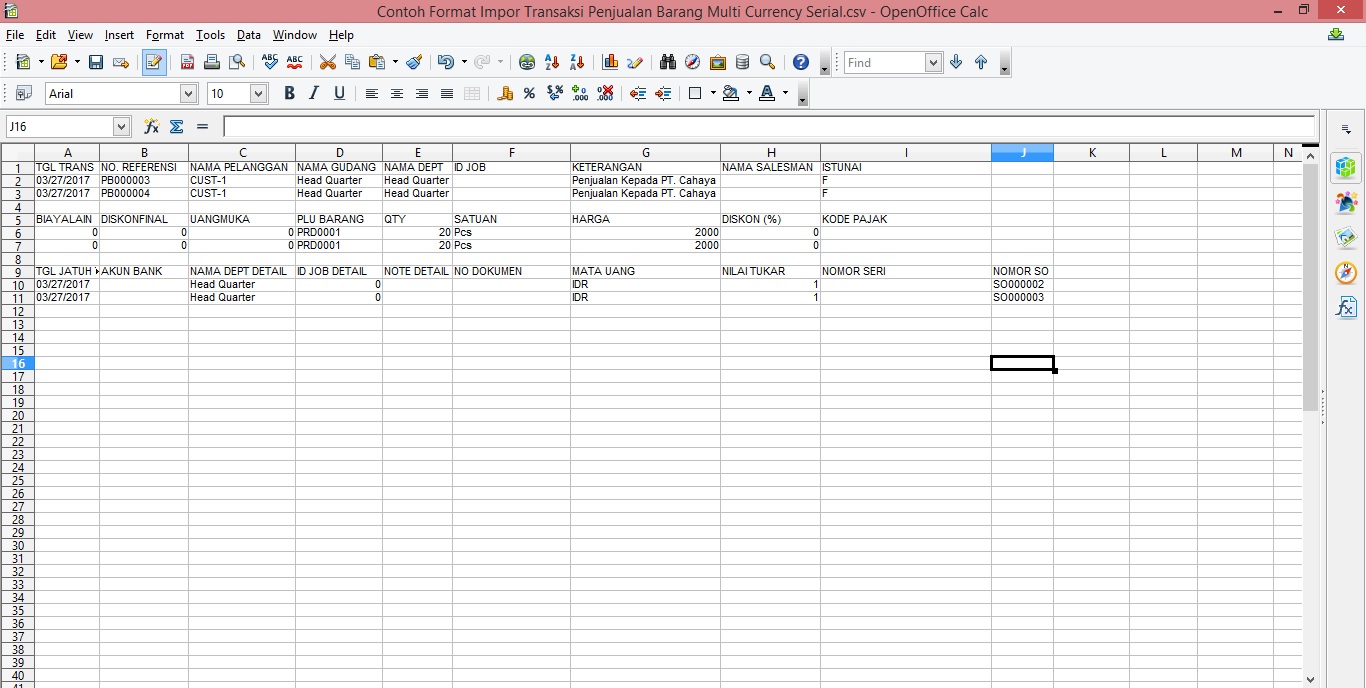
Task: Click the formula input line
Action: tap(769, 126)
